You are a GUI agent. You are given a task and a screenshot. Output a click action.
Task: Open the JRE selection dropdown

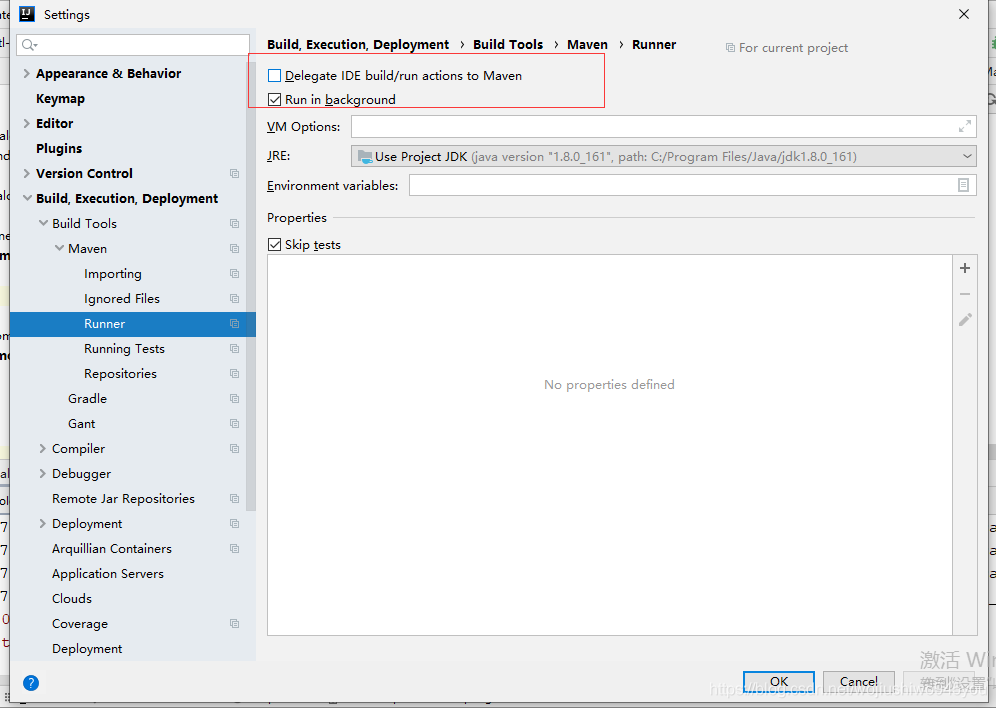tap(966, 155)
